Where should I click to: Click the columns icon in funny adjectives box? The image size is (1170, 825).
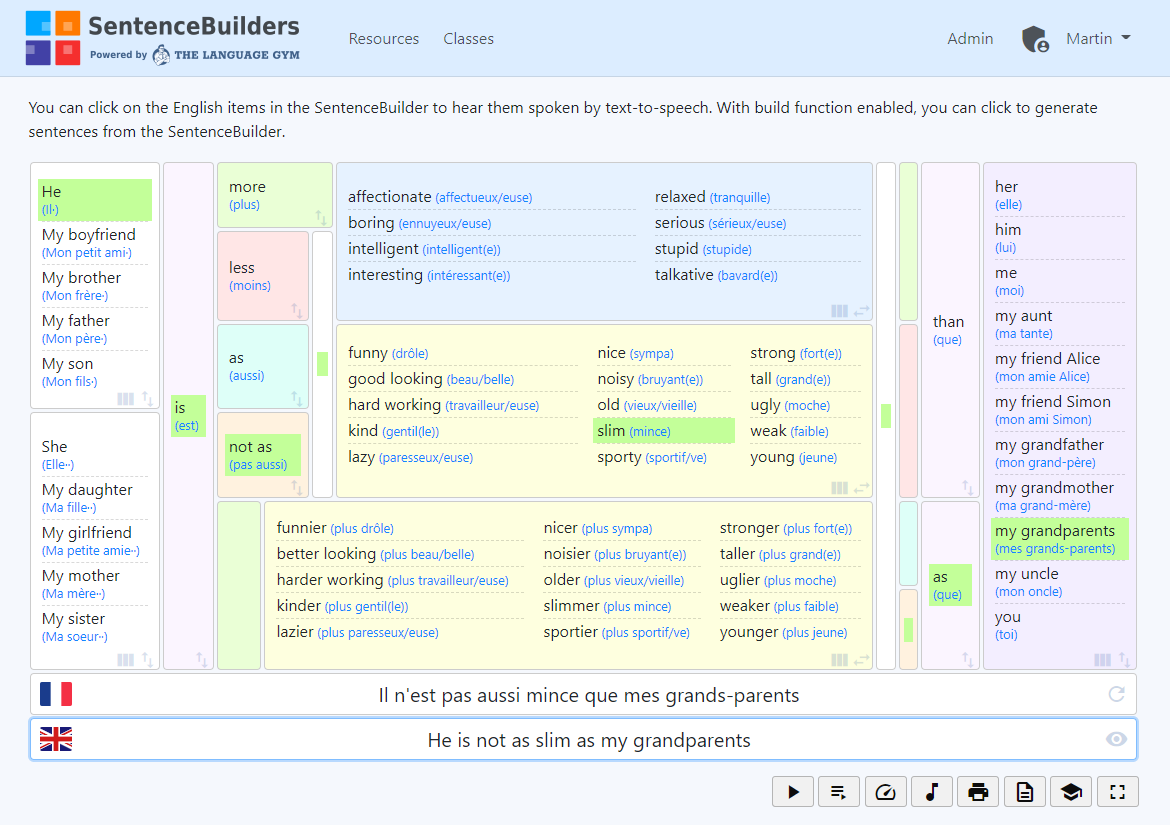point(839,488)
